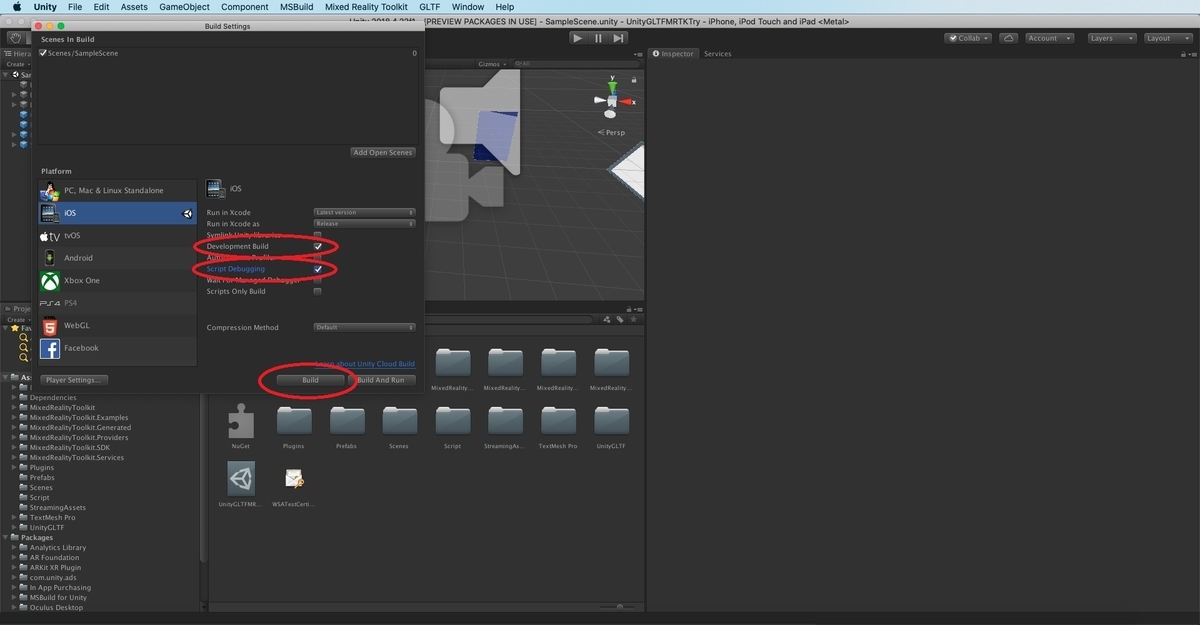Select the Xbox One platform
Image resolution: width=1200 pixels, height=625 pixels.
coord(117,281)
